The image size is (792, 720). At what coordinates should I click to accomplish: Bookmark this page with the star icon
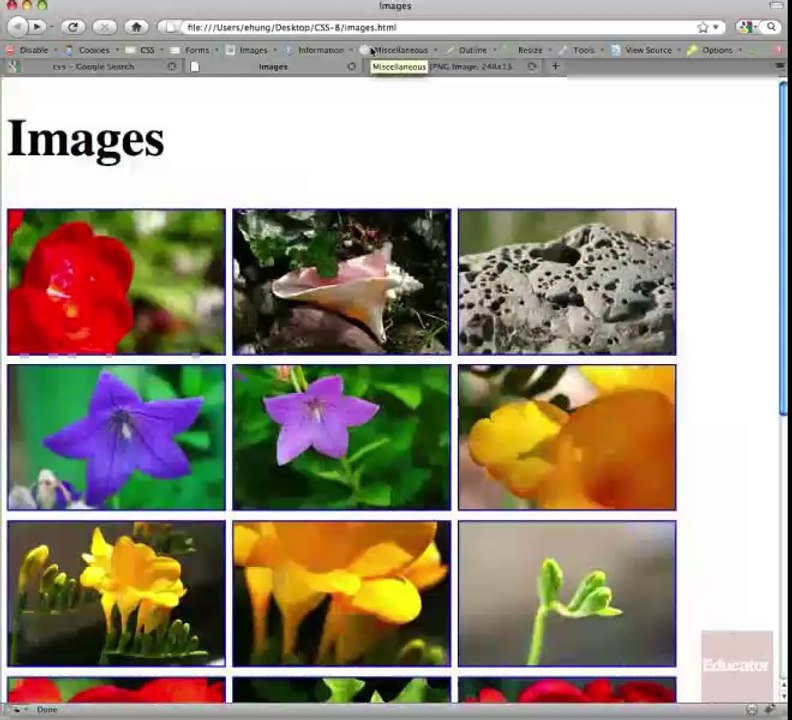[703, 27]
